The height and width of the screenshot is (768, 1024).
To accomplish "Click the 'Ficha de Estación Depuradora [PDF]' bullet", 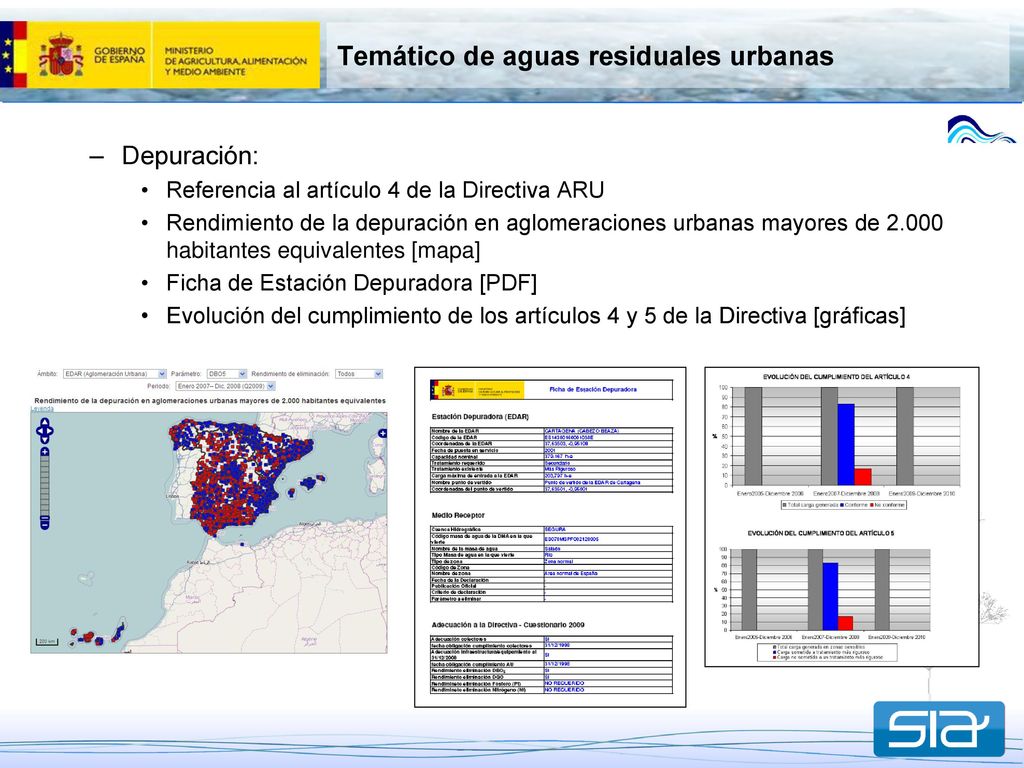I will click(351, 283).
